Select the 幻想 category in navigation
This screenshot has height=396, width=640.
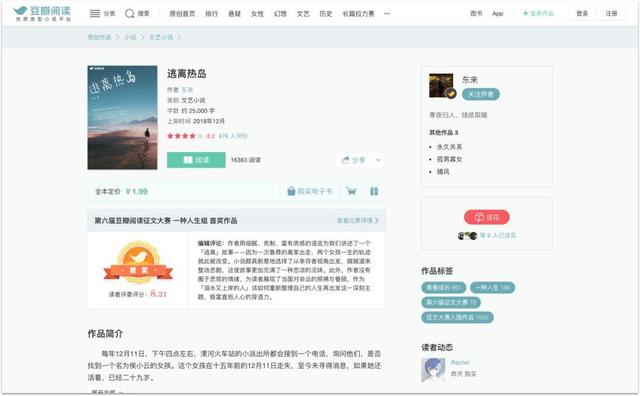click(280, 13)
